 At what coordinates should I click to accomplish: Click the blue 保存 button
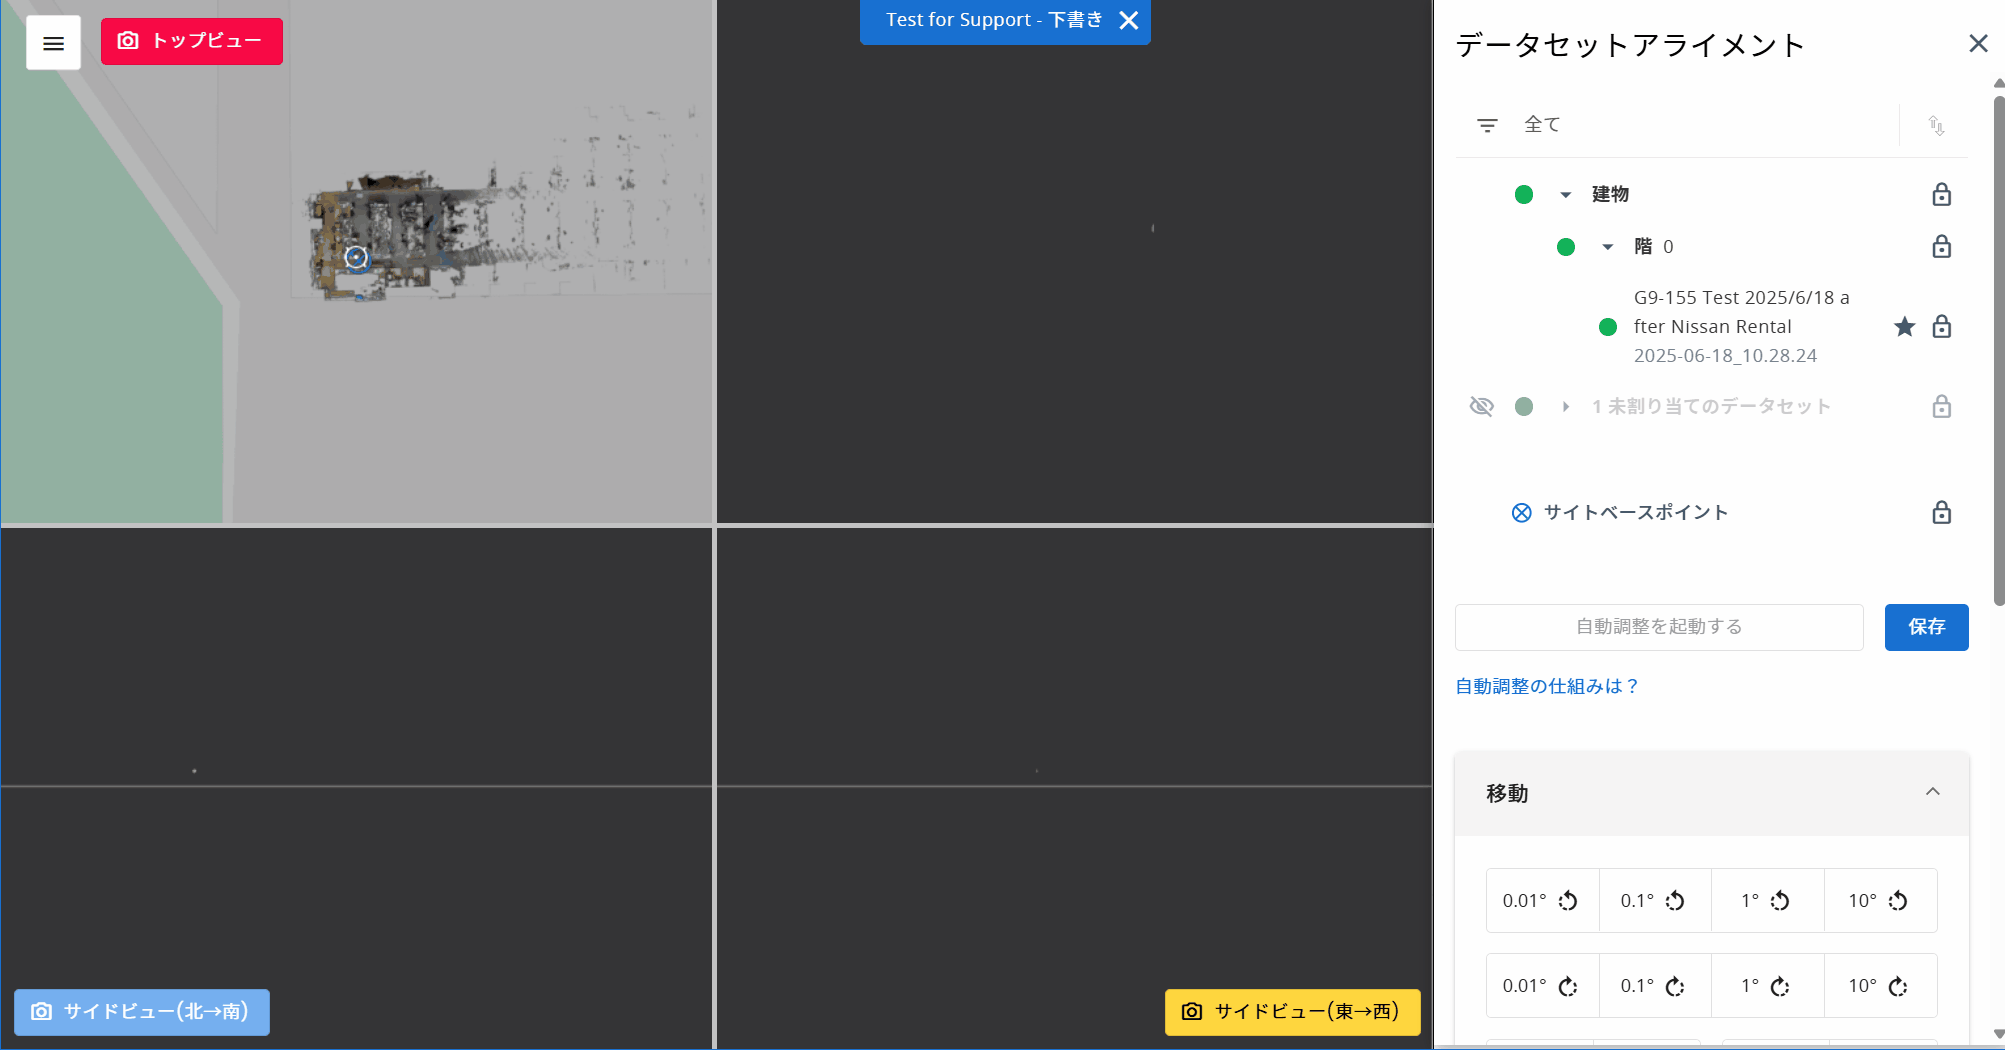tap(1926, 627)
